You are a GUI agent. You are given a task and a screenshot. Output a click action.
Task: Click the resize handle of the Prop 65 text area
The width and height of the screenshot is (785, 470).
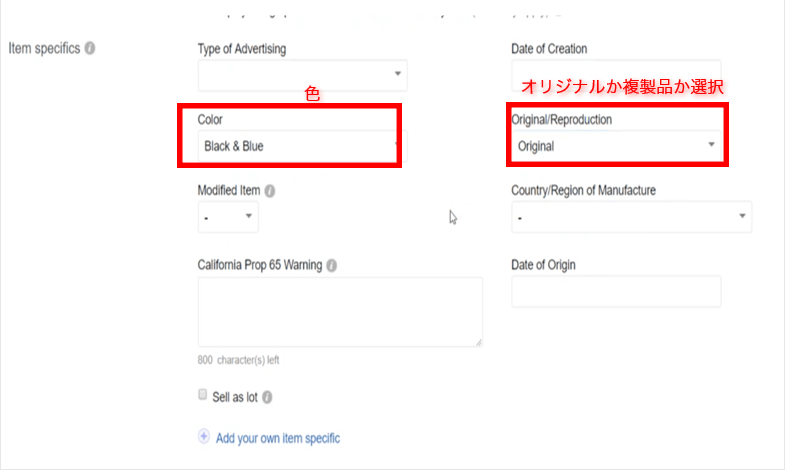[x=479, y=342]
